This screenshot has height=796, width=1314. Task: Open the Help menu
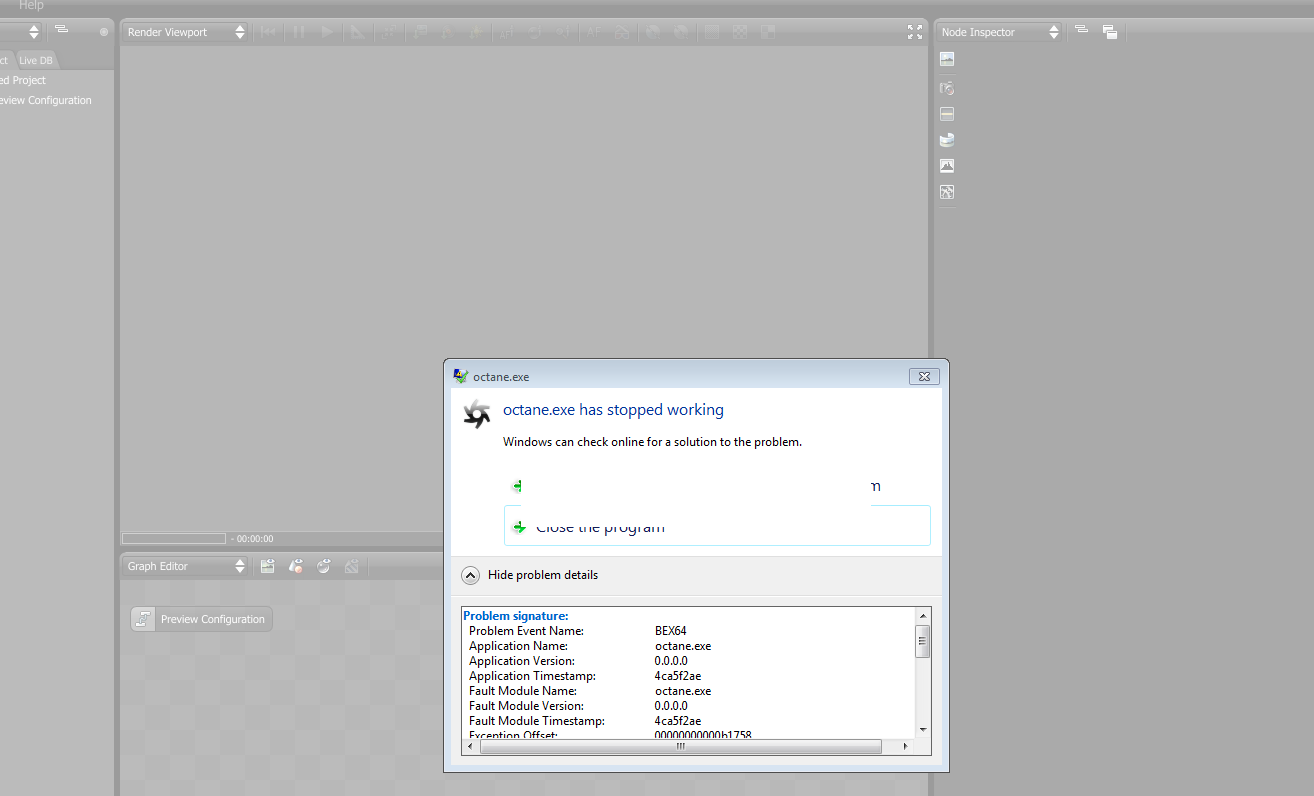[x=31, y=6]
